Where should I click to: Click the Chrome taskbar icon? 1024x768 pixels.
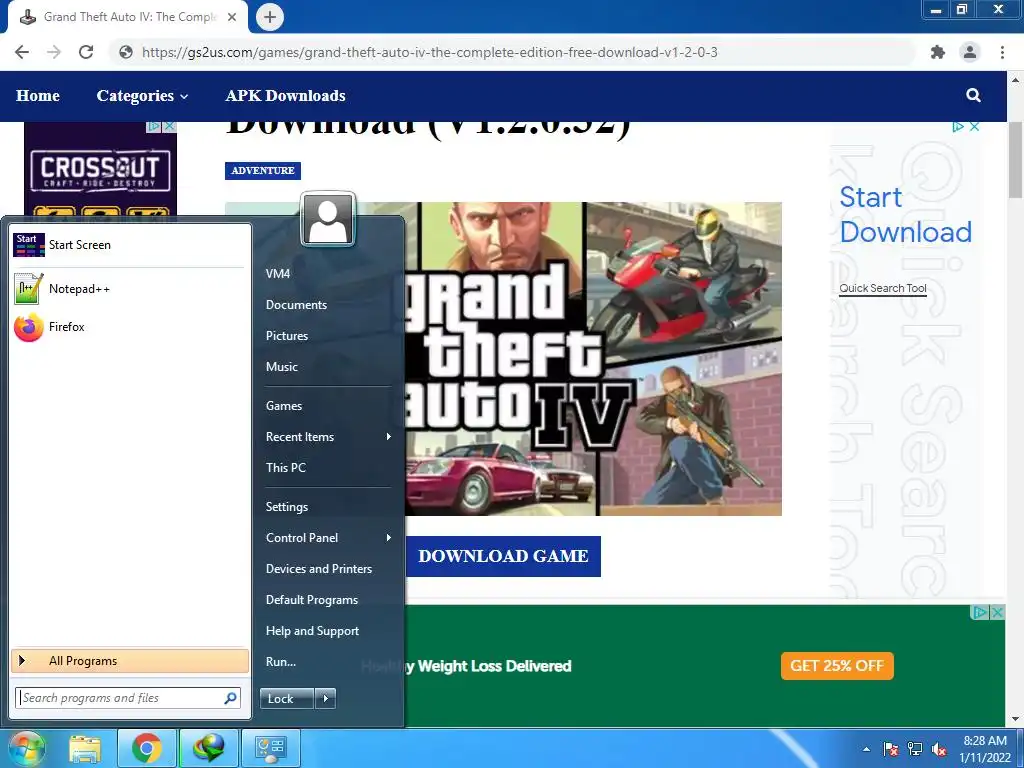pyautogui.click(x=147, y=748)
